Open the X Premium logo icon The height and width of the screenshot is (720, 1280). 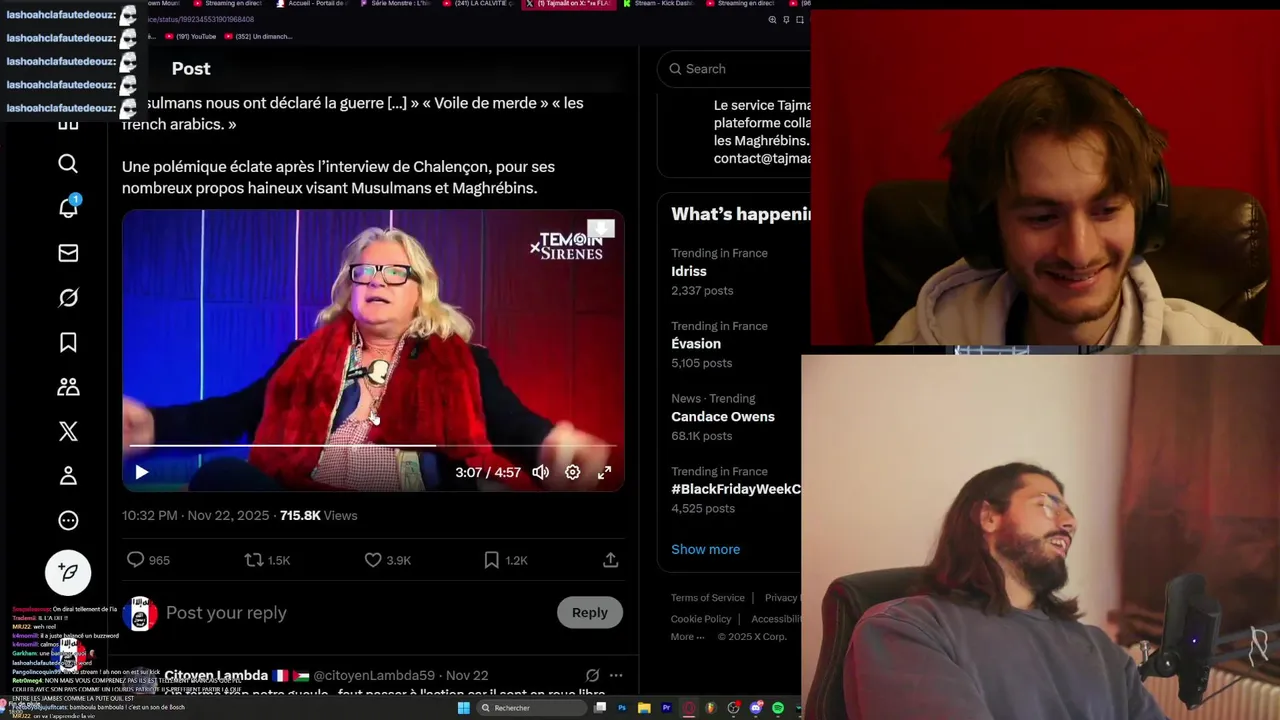coord(68,431)
